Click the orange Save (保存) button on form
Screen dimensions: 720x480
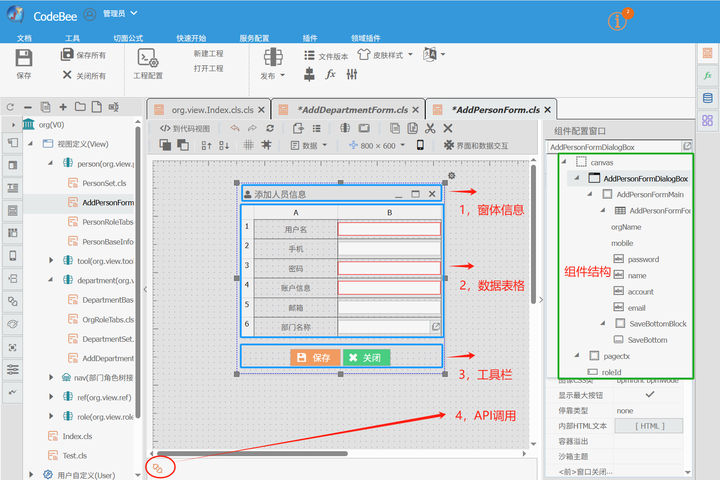315,357
